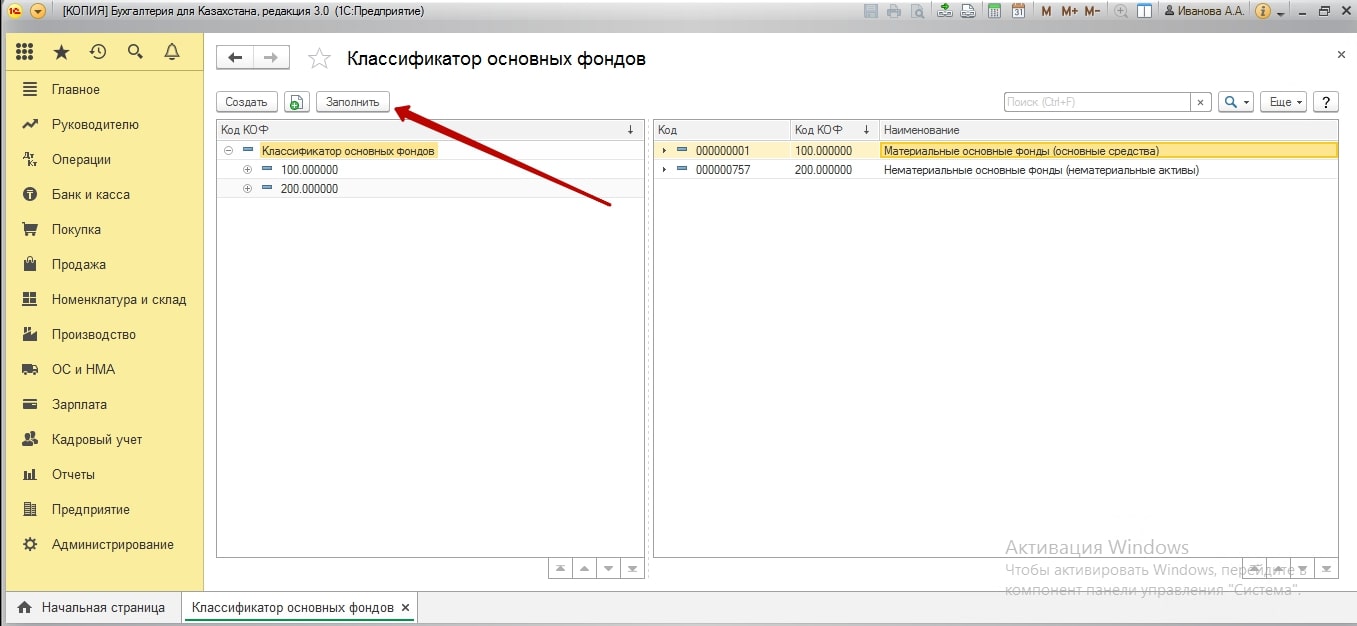The height and width of the screenshot is (626, 1357).
Task: Open the calendar icon in the title bar
Action: point(1018,12)
